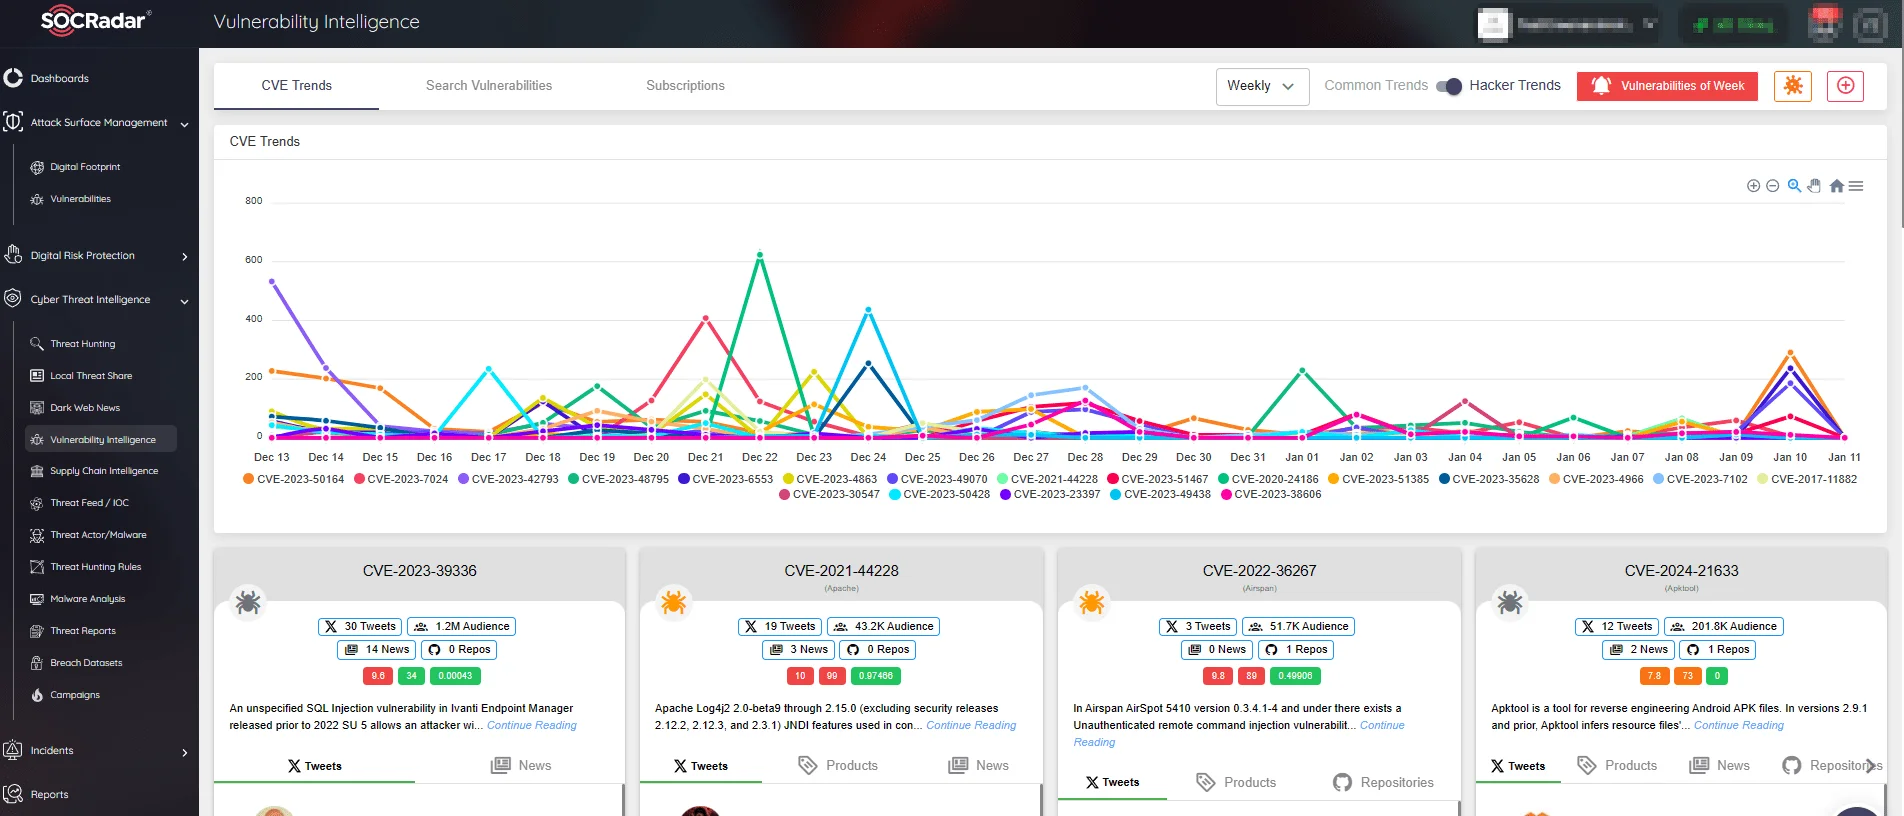This screenshot has width=1904, height=816.
Task: Click the orange bug icon on CVE-2021-44228 card
Action: (x=673, y=602)
